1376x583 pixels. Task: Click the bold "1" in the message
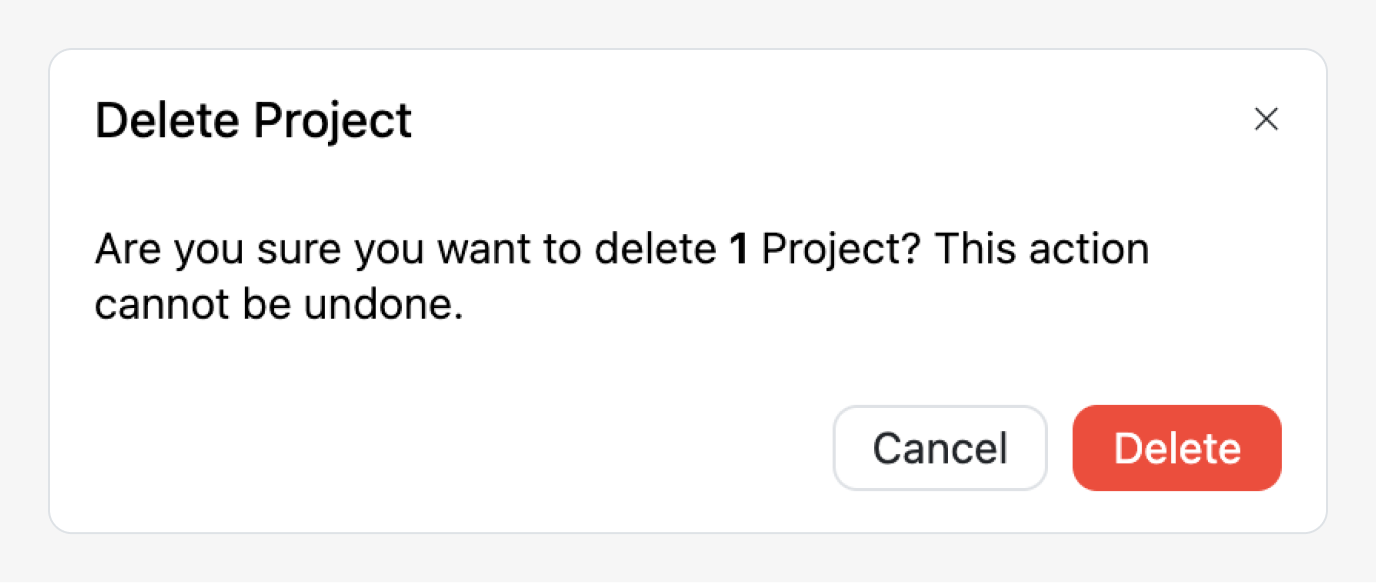pyautogui.click(x=739, y=250)
